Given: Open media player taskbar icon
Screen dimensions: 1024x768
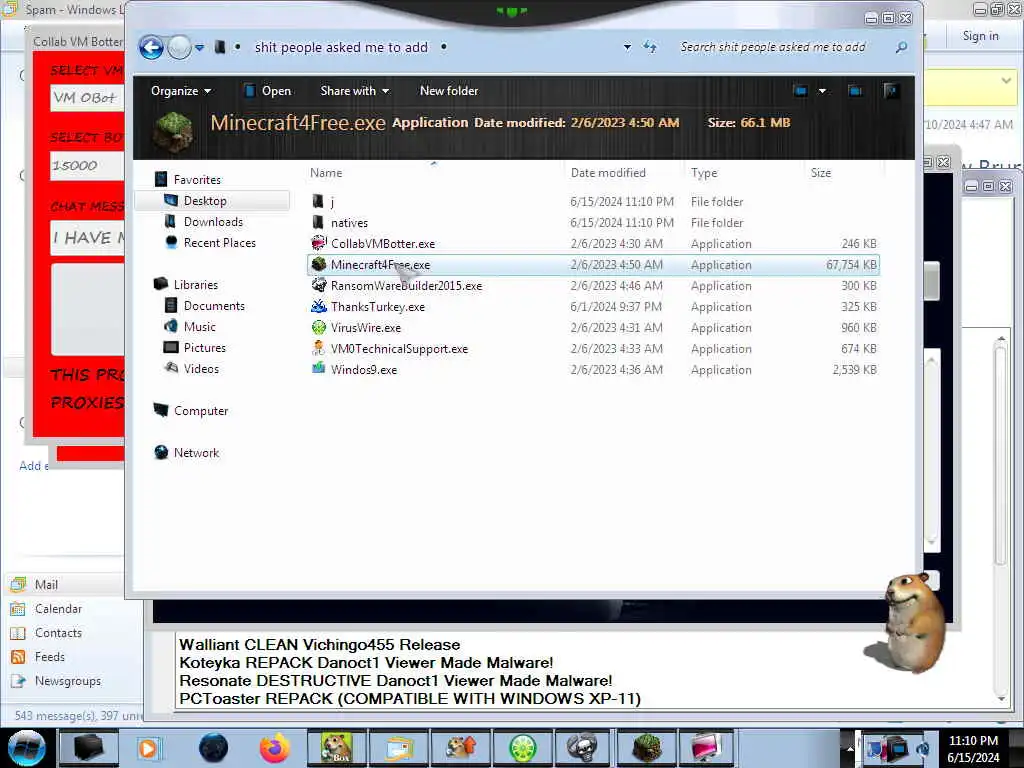Looking at the screenshot, I should coord(148,748).
